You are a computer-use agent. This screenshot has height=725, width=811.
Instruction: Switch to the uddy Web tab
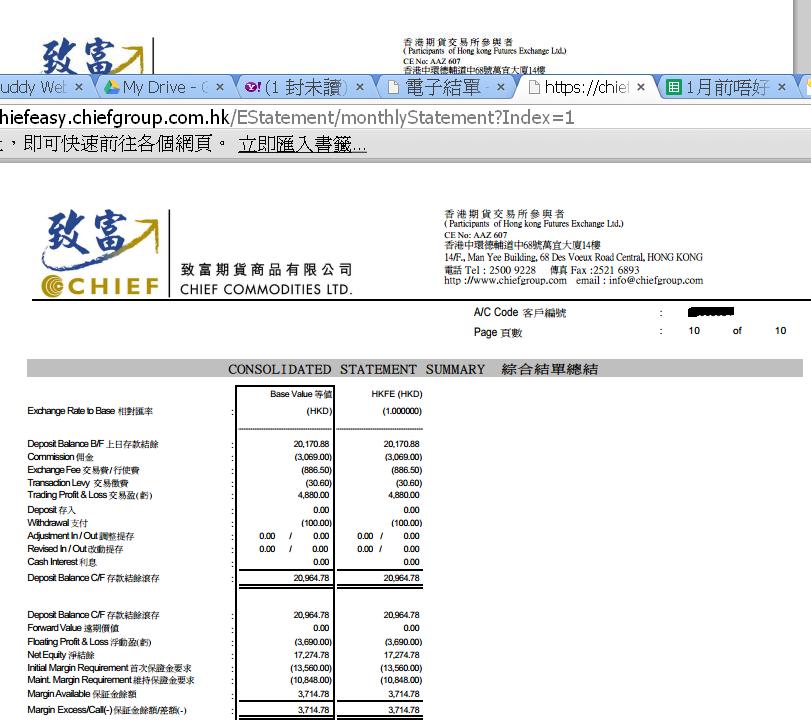click(41, 87)
